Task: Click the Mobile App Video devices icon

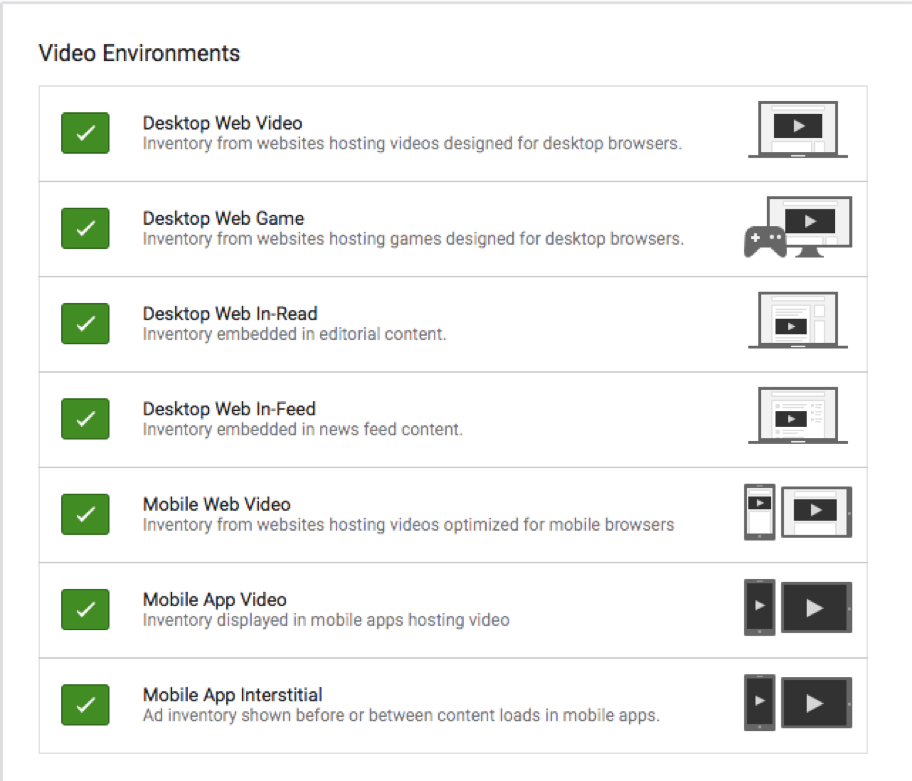Action: (798, 607)
